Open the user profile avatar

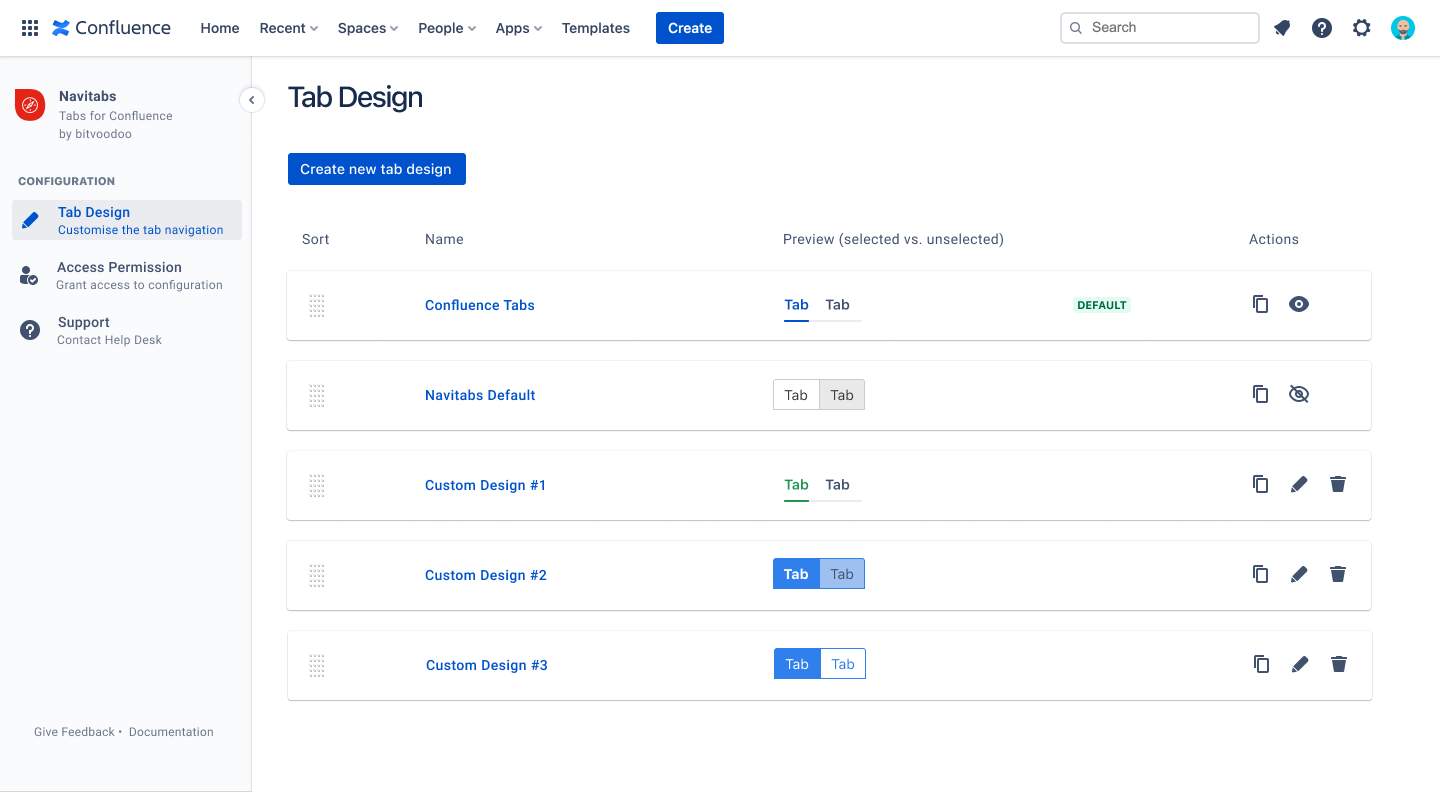[x=1403, y=28]
